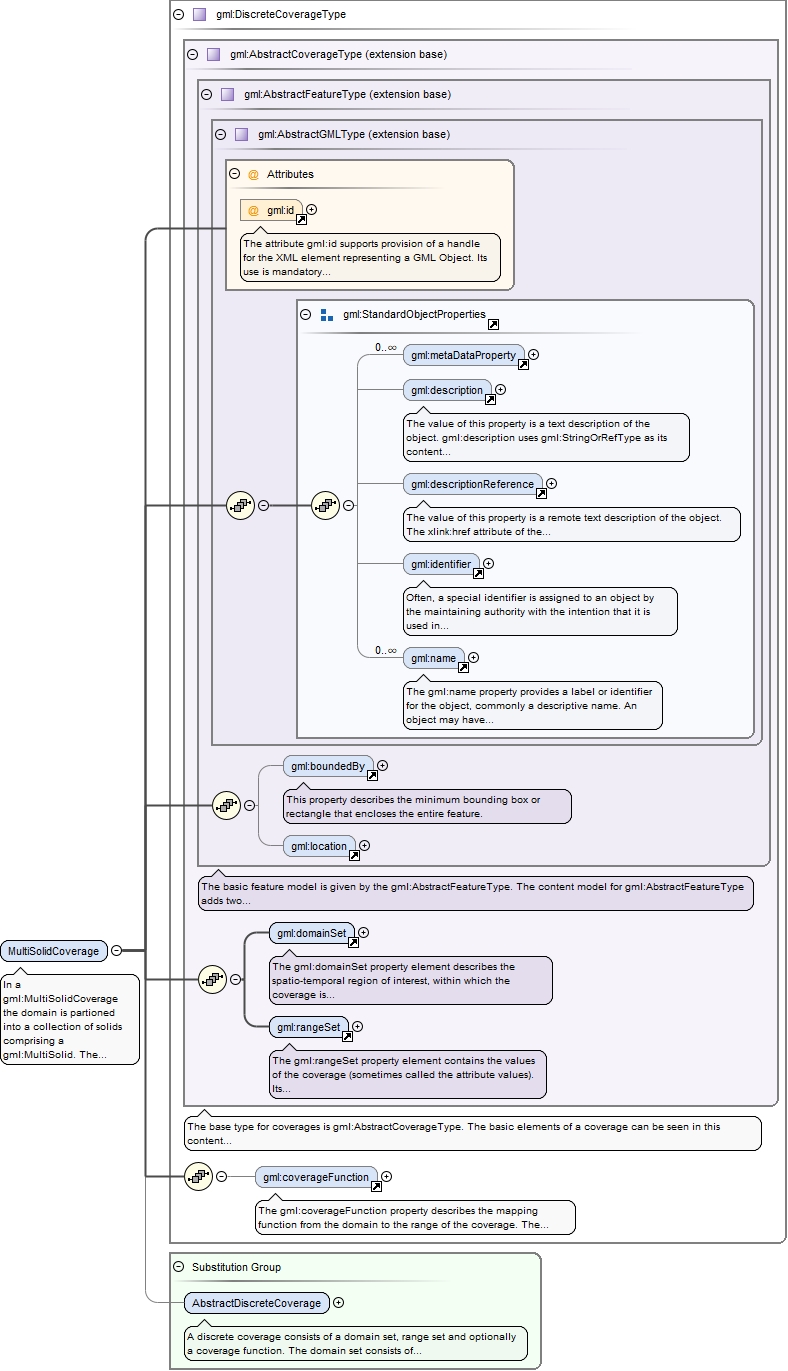Select the MultiSolidCoverage element
This screenshot has width=788, height=1371.
click(x=54, y=950)
